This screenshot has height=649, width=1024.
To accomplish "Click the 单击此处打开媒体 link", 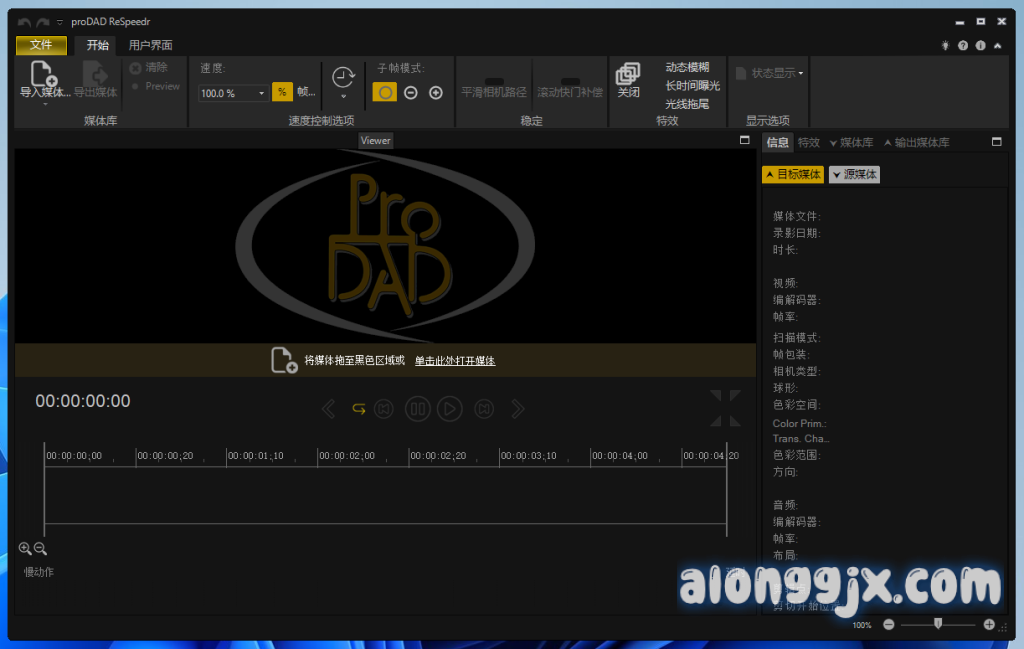I will pos(455,361).
